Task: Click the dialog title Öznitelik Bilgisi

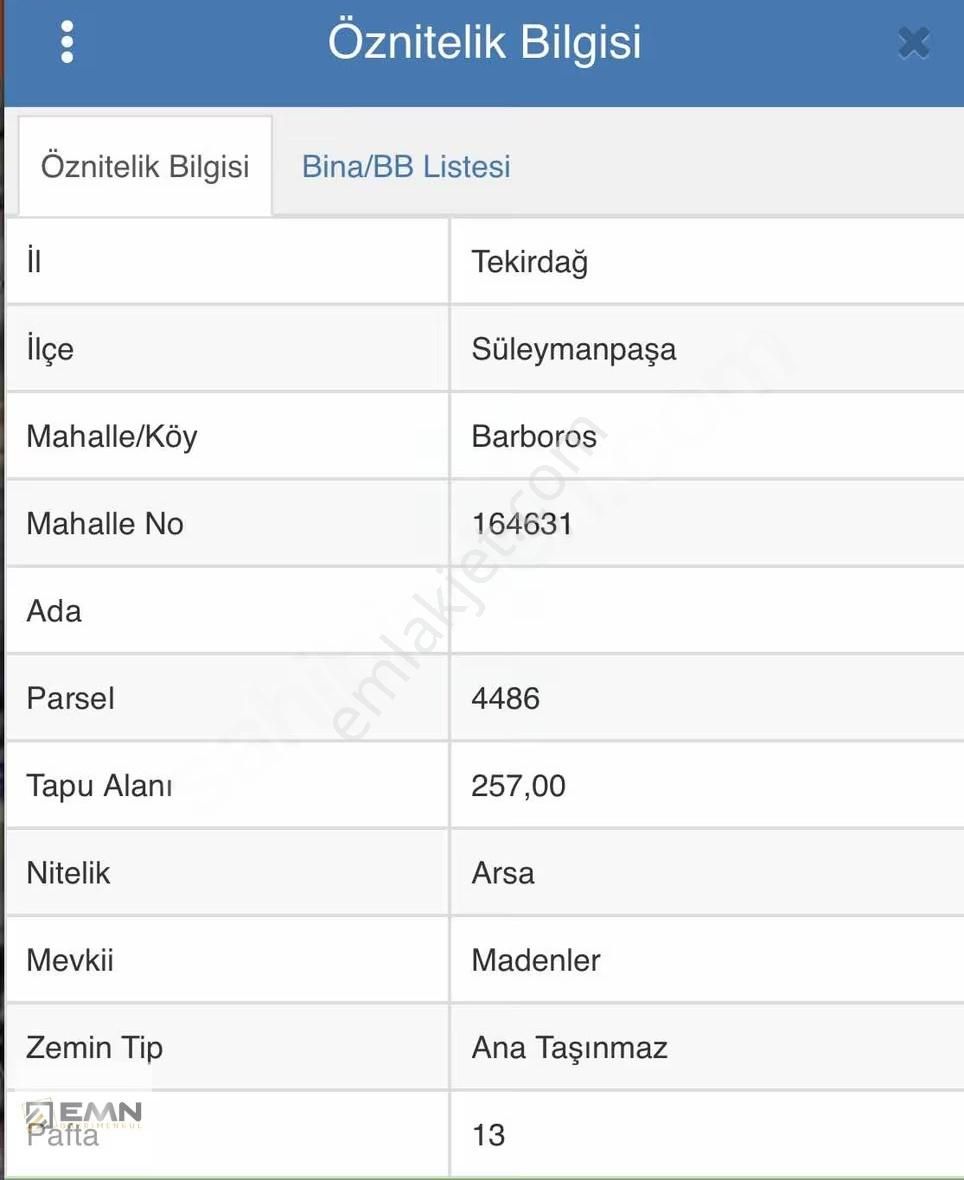Action: pos(485,43)
